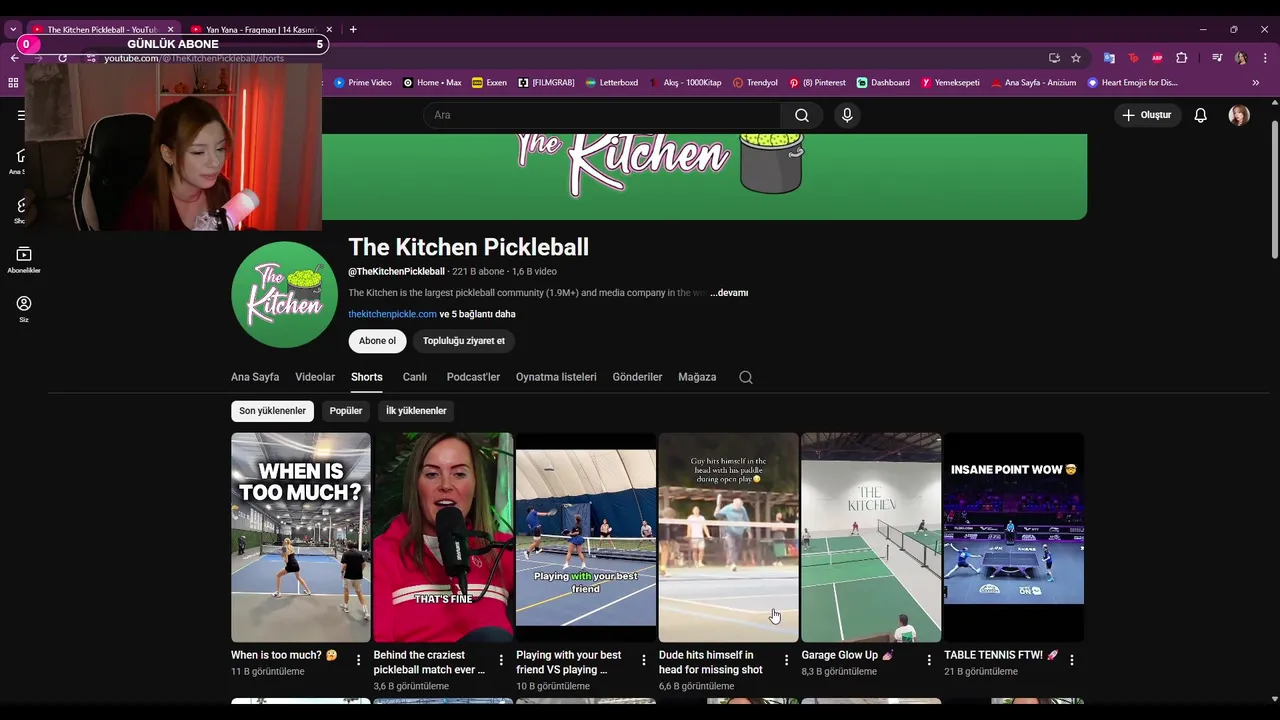
Task: Go to the Mağaza channel tab
Action: click(697, 377)
